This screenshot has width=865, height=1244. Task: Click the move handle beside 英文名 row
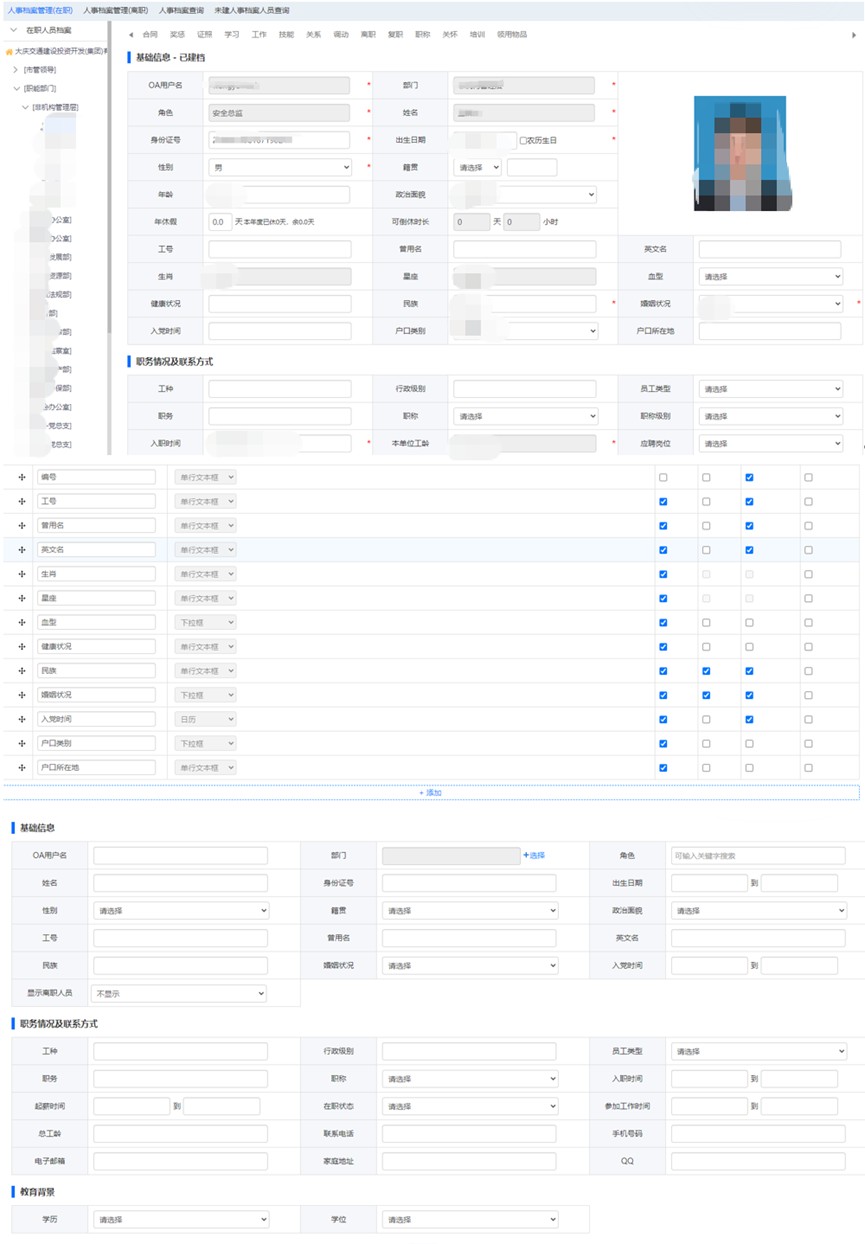pyautogui.click(x=21, y=550)
